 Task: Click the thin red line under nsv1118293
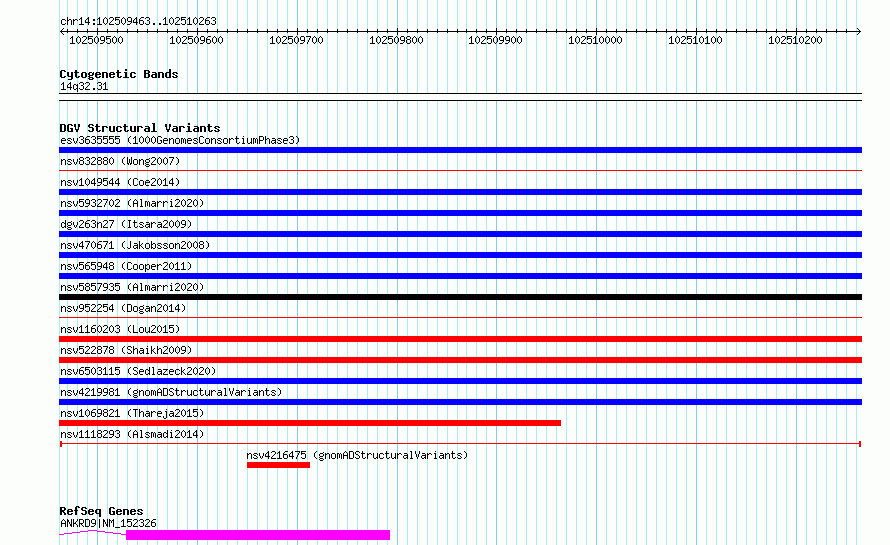coord(460,443)
